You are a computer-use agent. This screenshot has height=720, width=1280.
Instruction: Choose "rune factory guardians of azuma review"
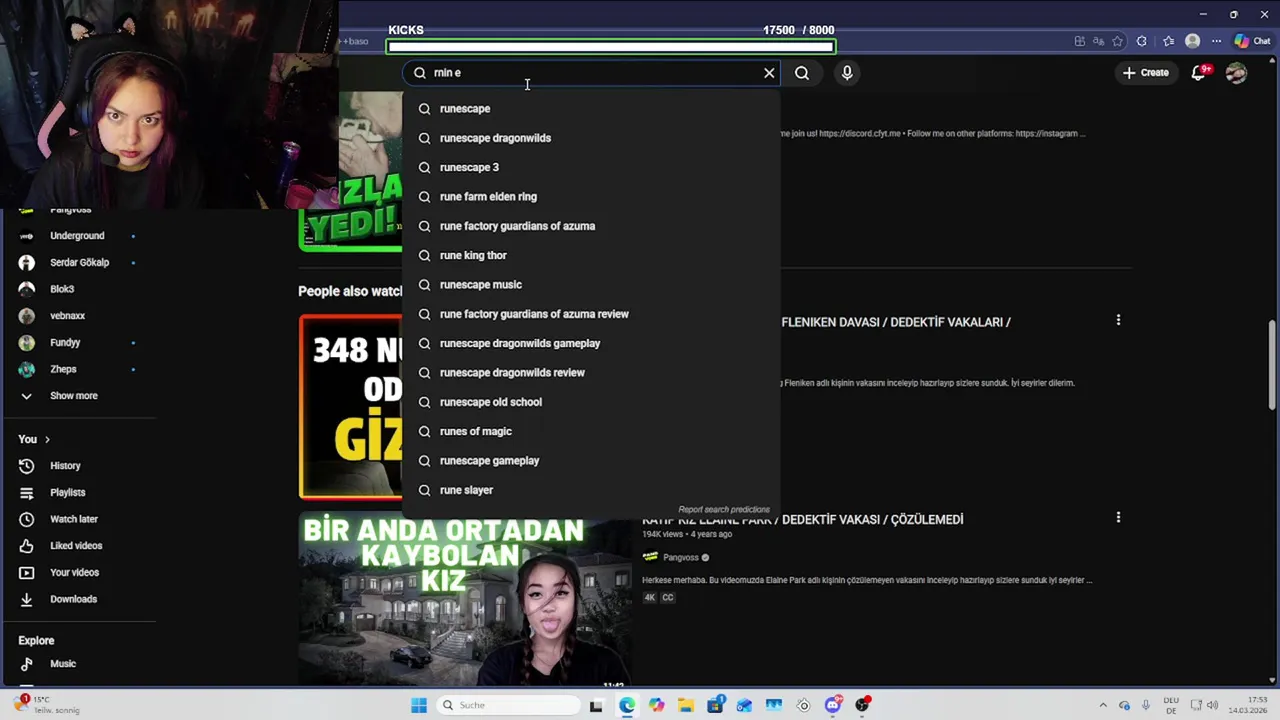click(591, 314)
